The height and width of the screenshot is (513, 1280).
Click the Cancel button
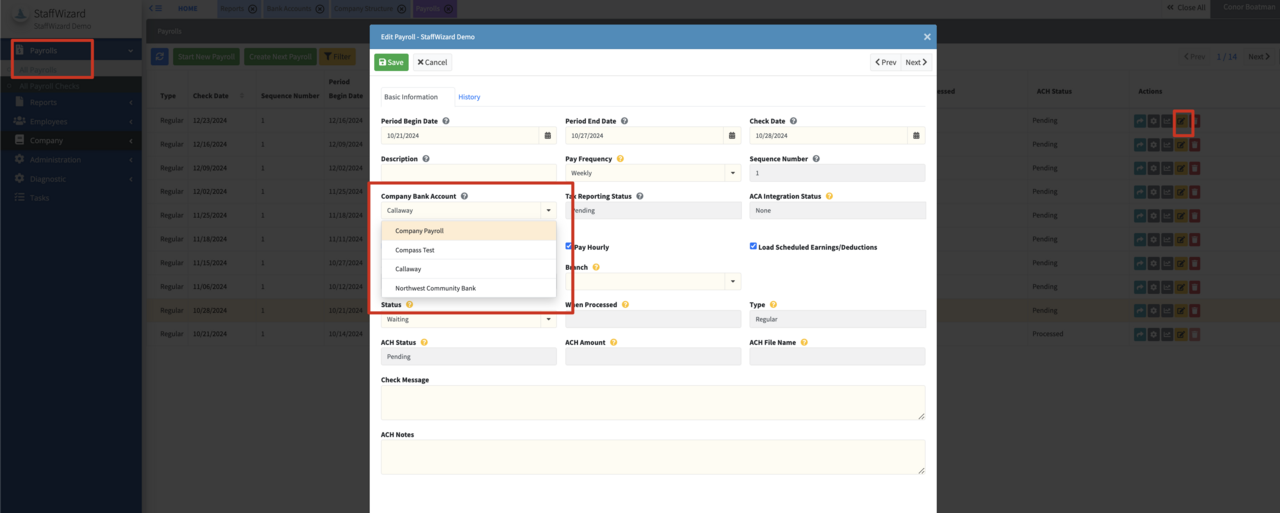tap(432, 62)
